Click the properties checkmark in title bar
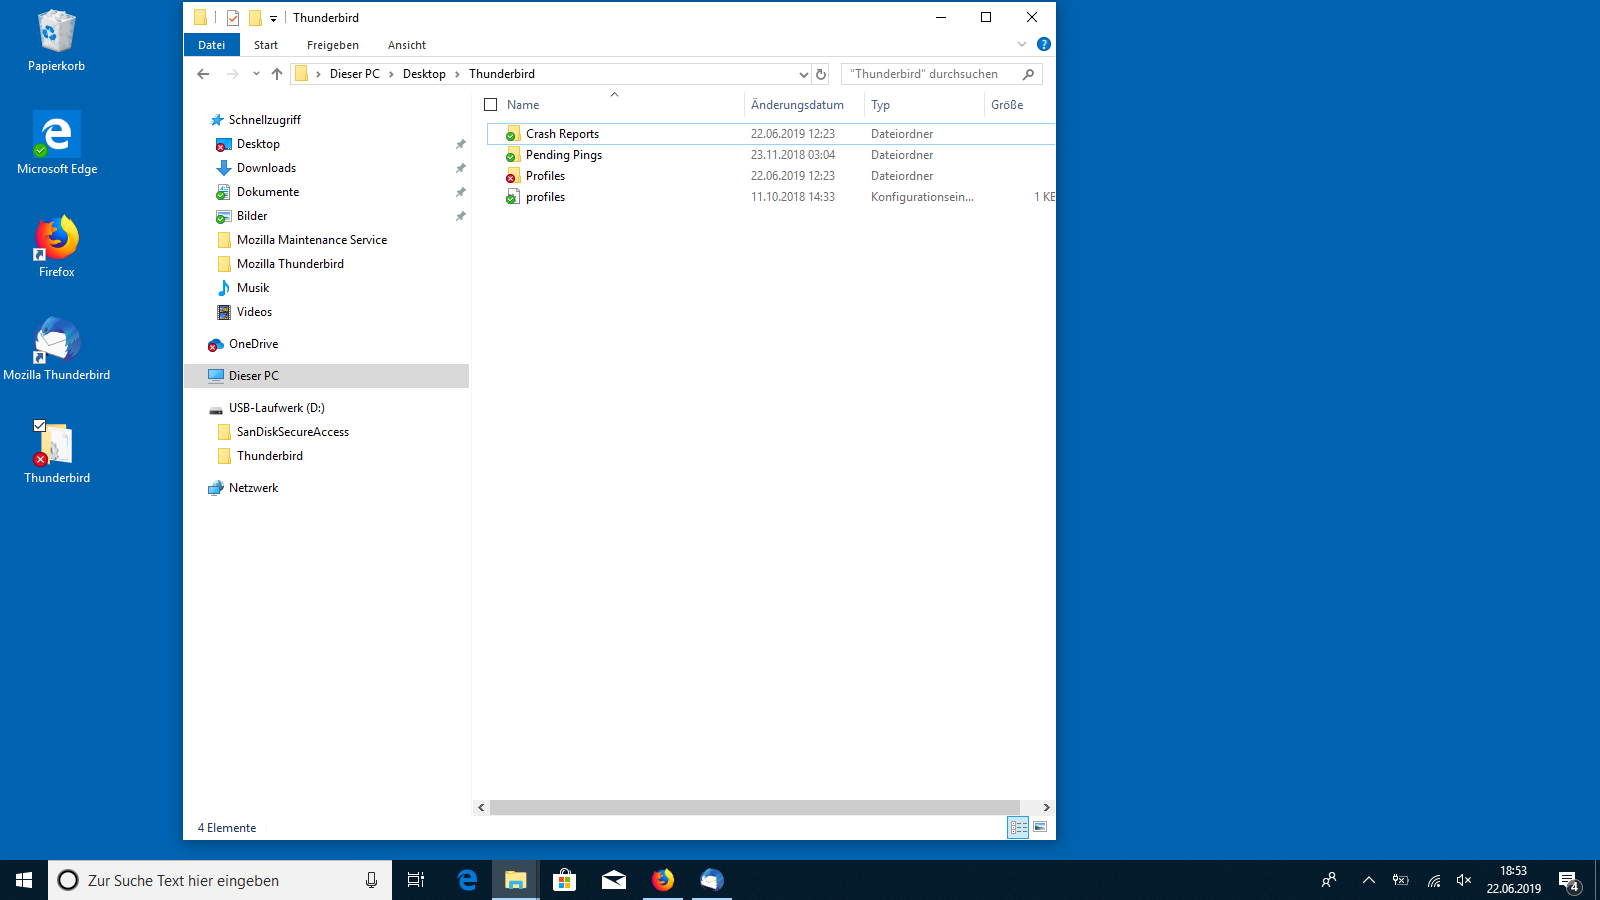This screenshot has height=900, width=1600. 233,18
